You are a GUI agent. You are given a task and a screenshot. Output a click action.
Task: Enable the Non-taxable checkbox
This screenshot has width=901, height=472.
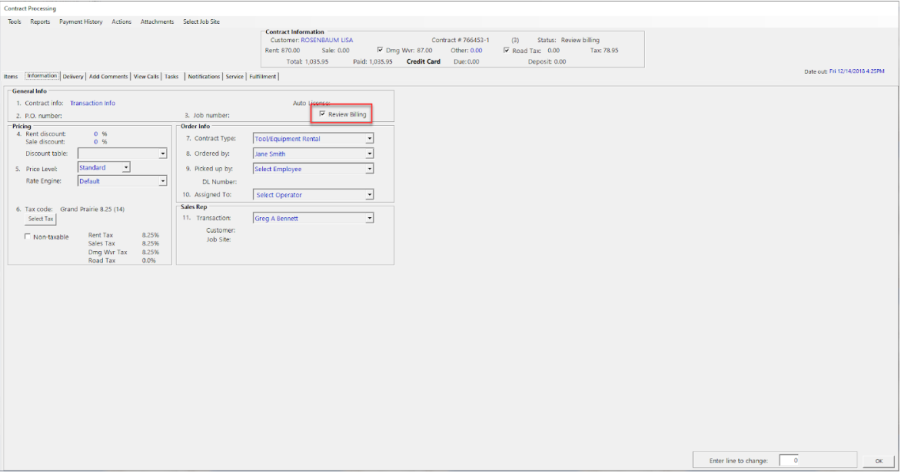[28, 236]
